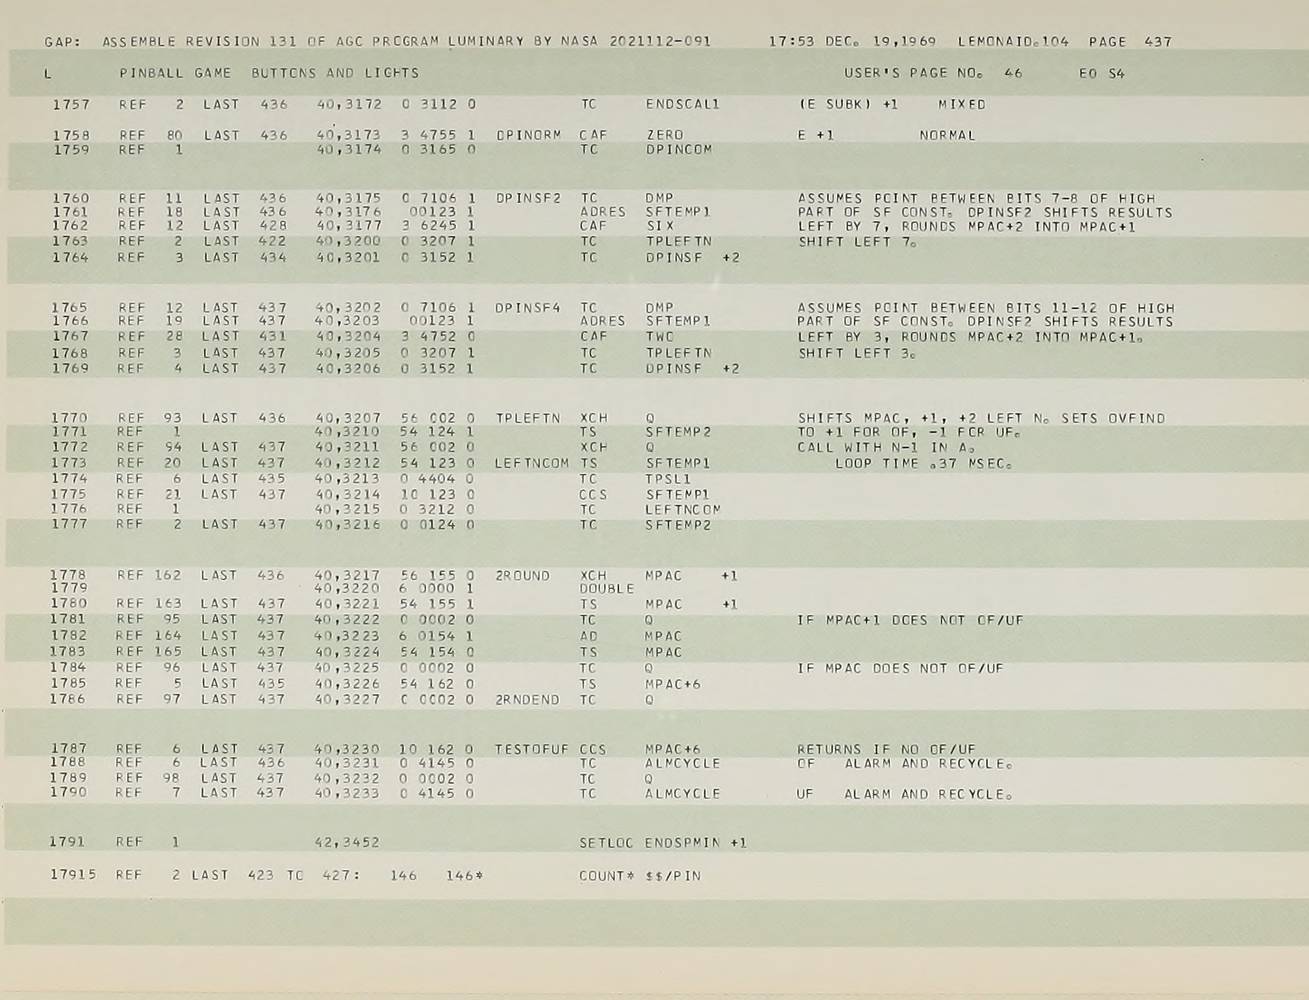Select DPINCOM operand on line 1759
This screenshot has height=1000, width=1309.
(x=679, y=150)
